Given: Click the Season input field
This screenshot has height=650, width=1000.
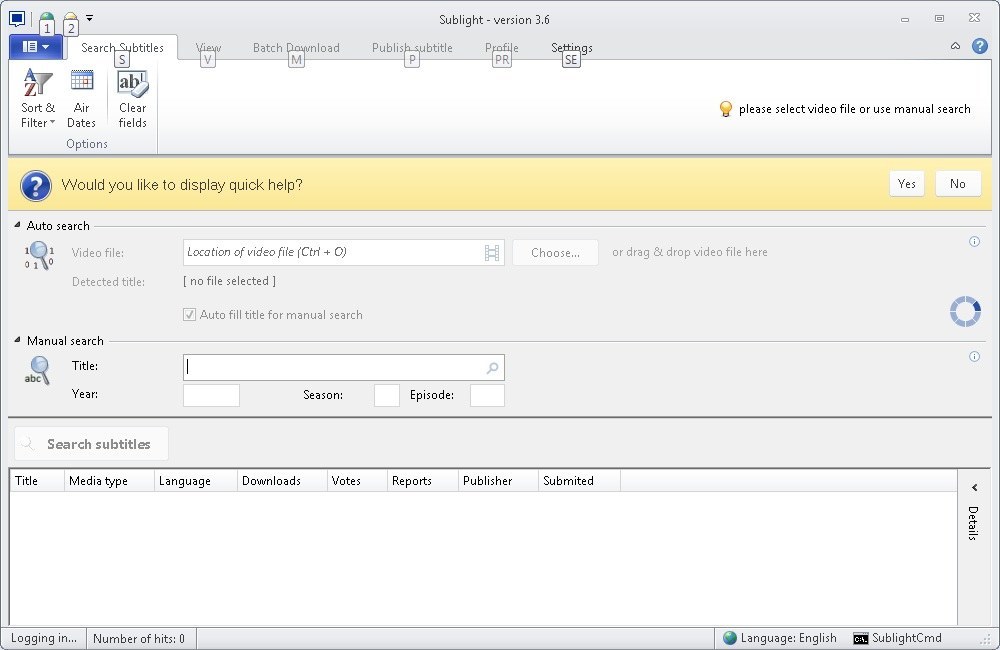Looking at the screenshot, I should click(x=386, y=395).
